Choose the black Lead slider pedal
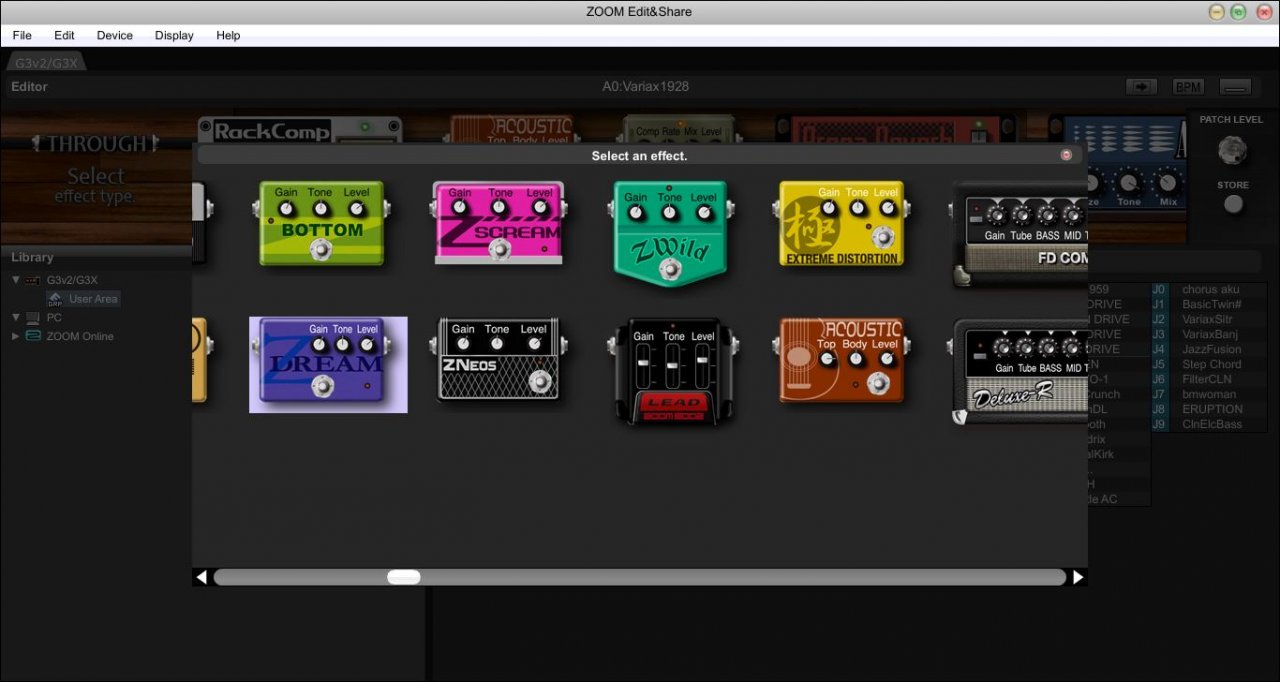1280x682 pixels. pyautogui.click(x=674, y=371)
